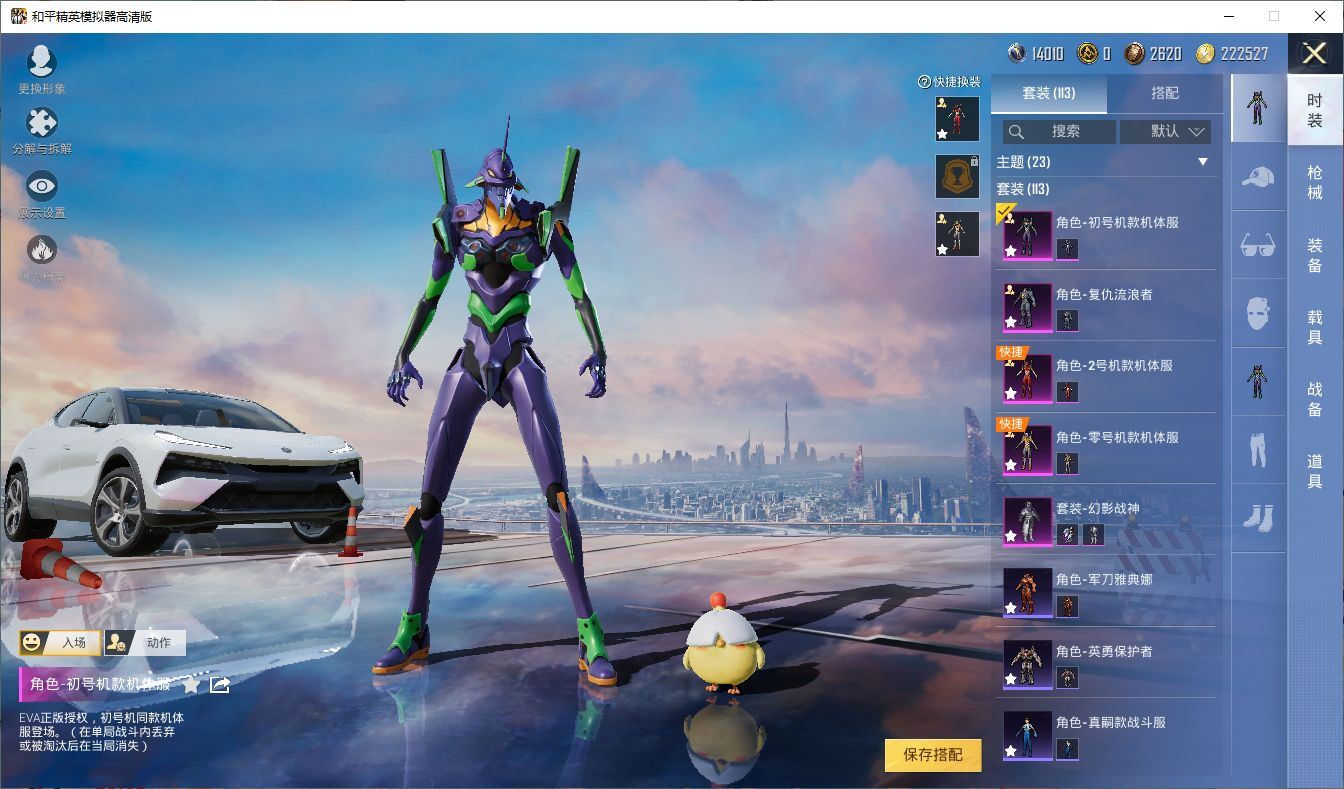The height and width of the screenshot is (789, 1344).
Task: Select the shoes category icon
Action: [x=1257, y=518]
